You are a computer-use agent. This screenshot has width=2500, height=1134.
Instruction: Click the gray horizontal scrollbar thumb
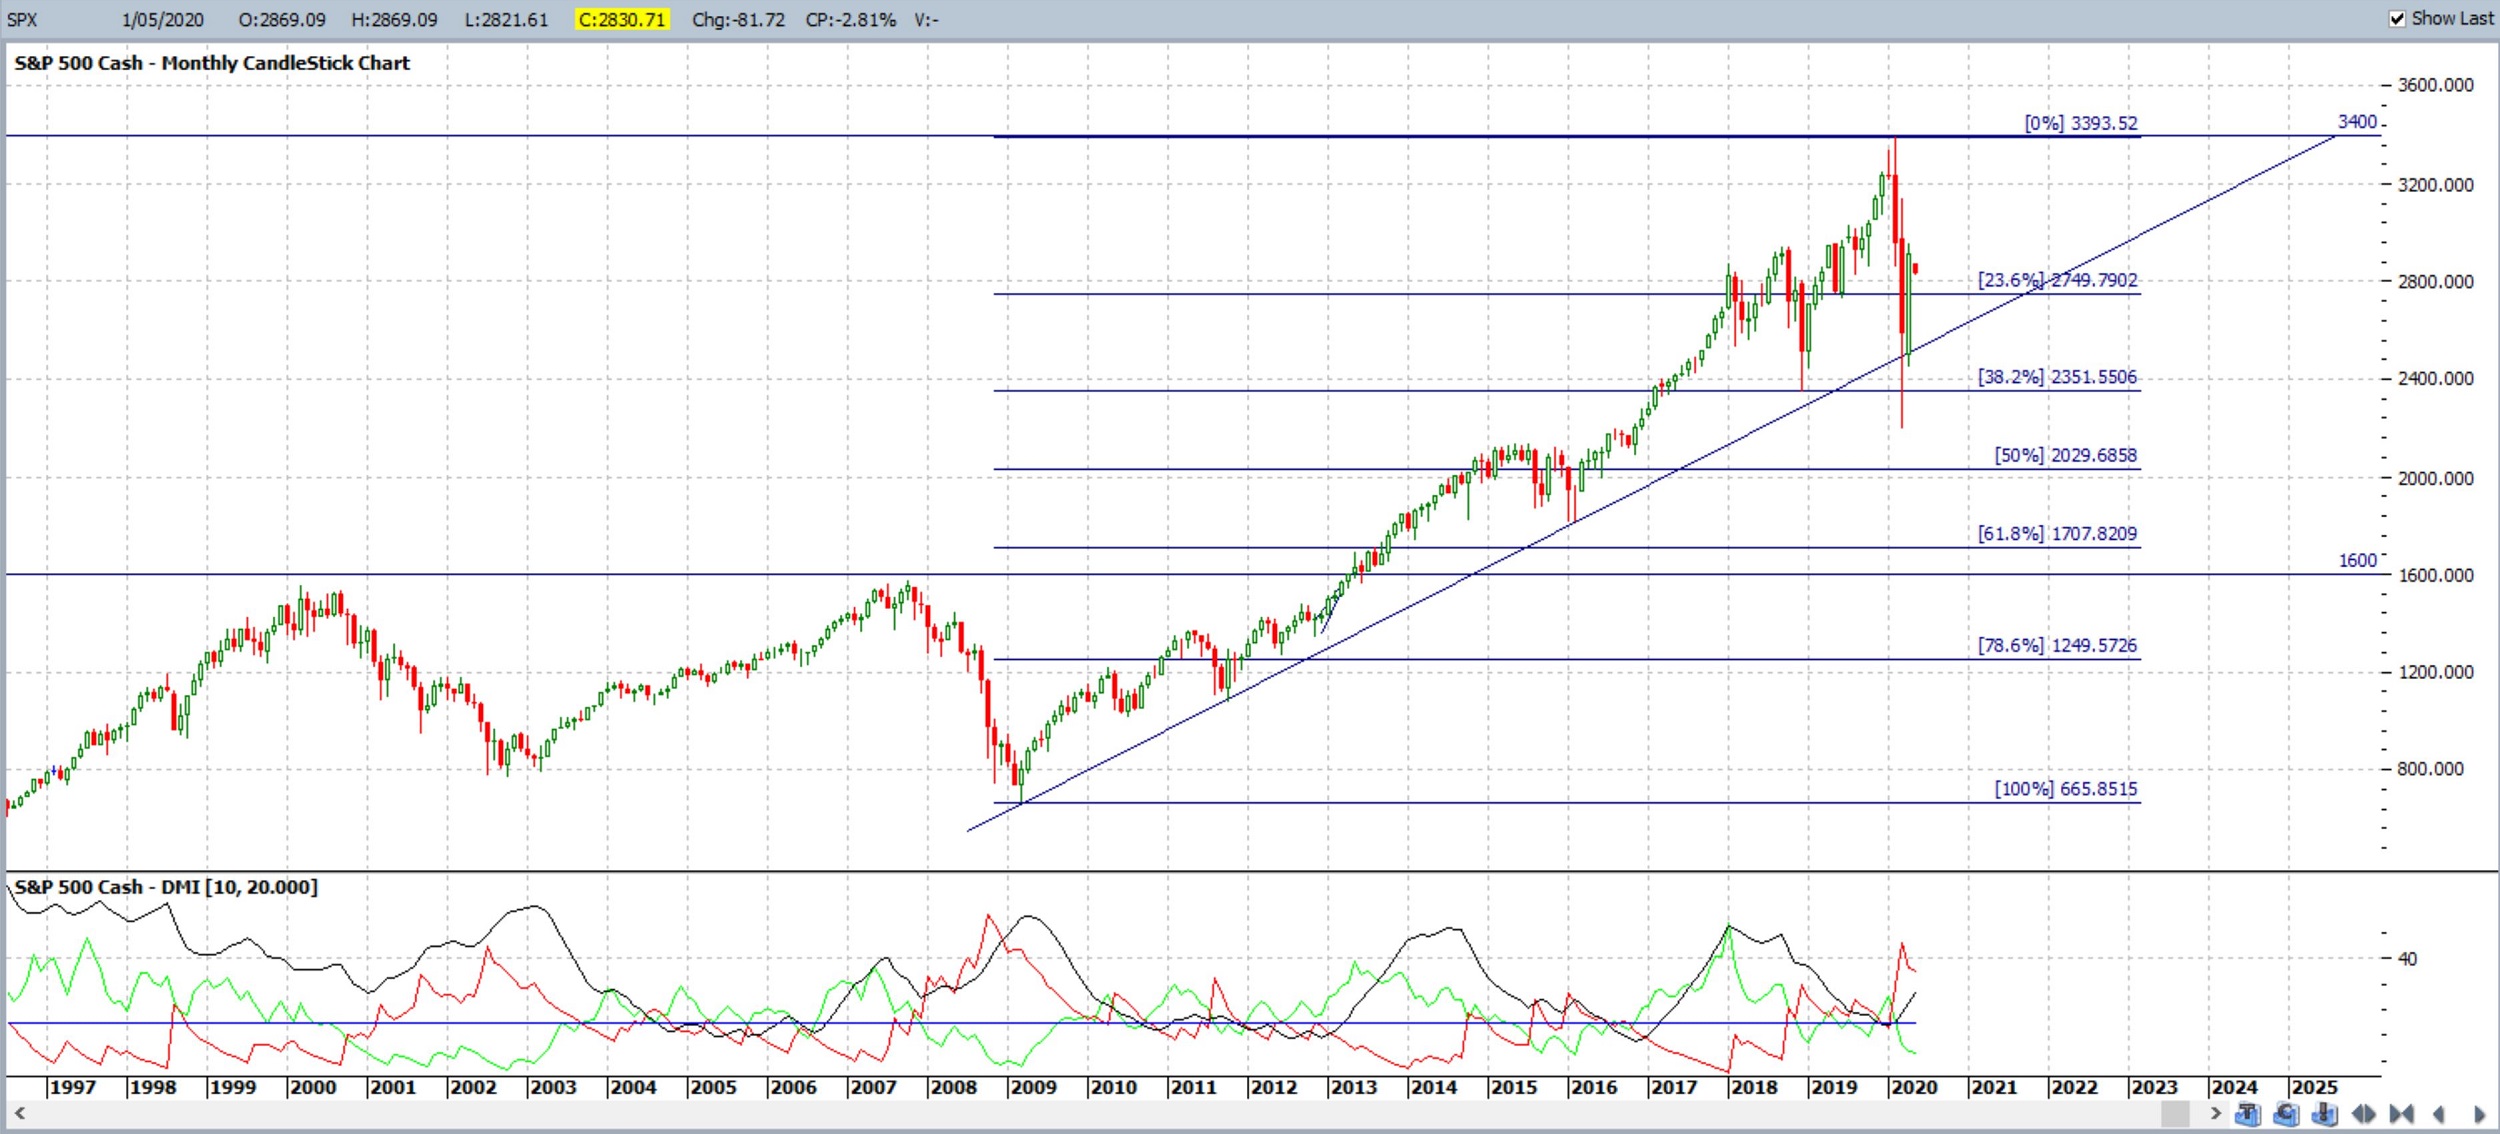(2175, 1113)
